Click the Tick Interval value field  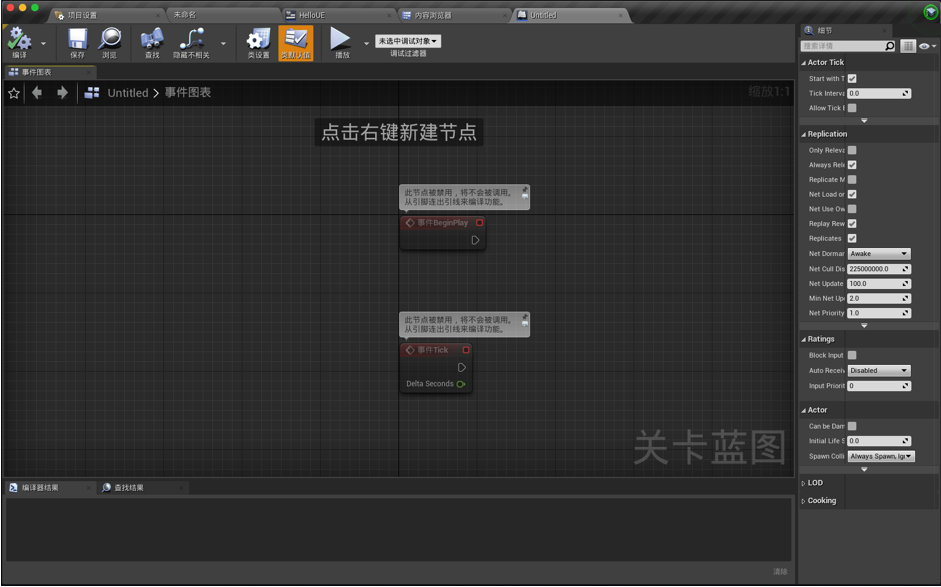879,94
